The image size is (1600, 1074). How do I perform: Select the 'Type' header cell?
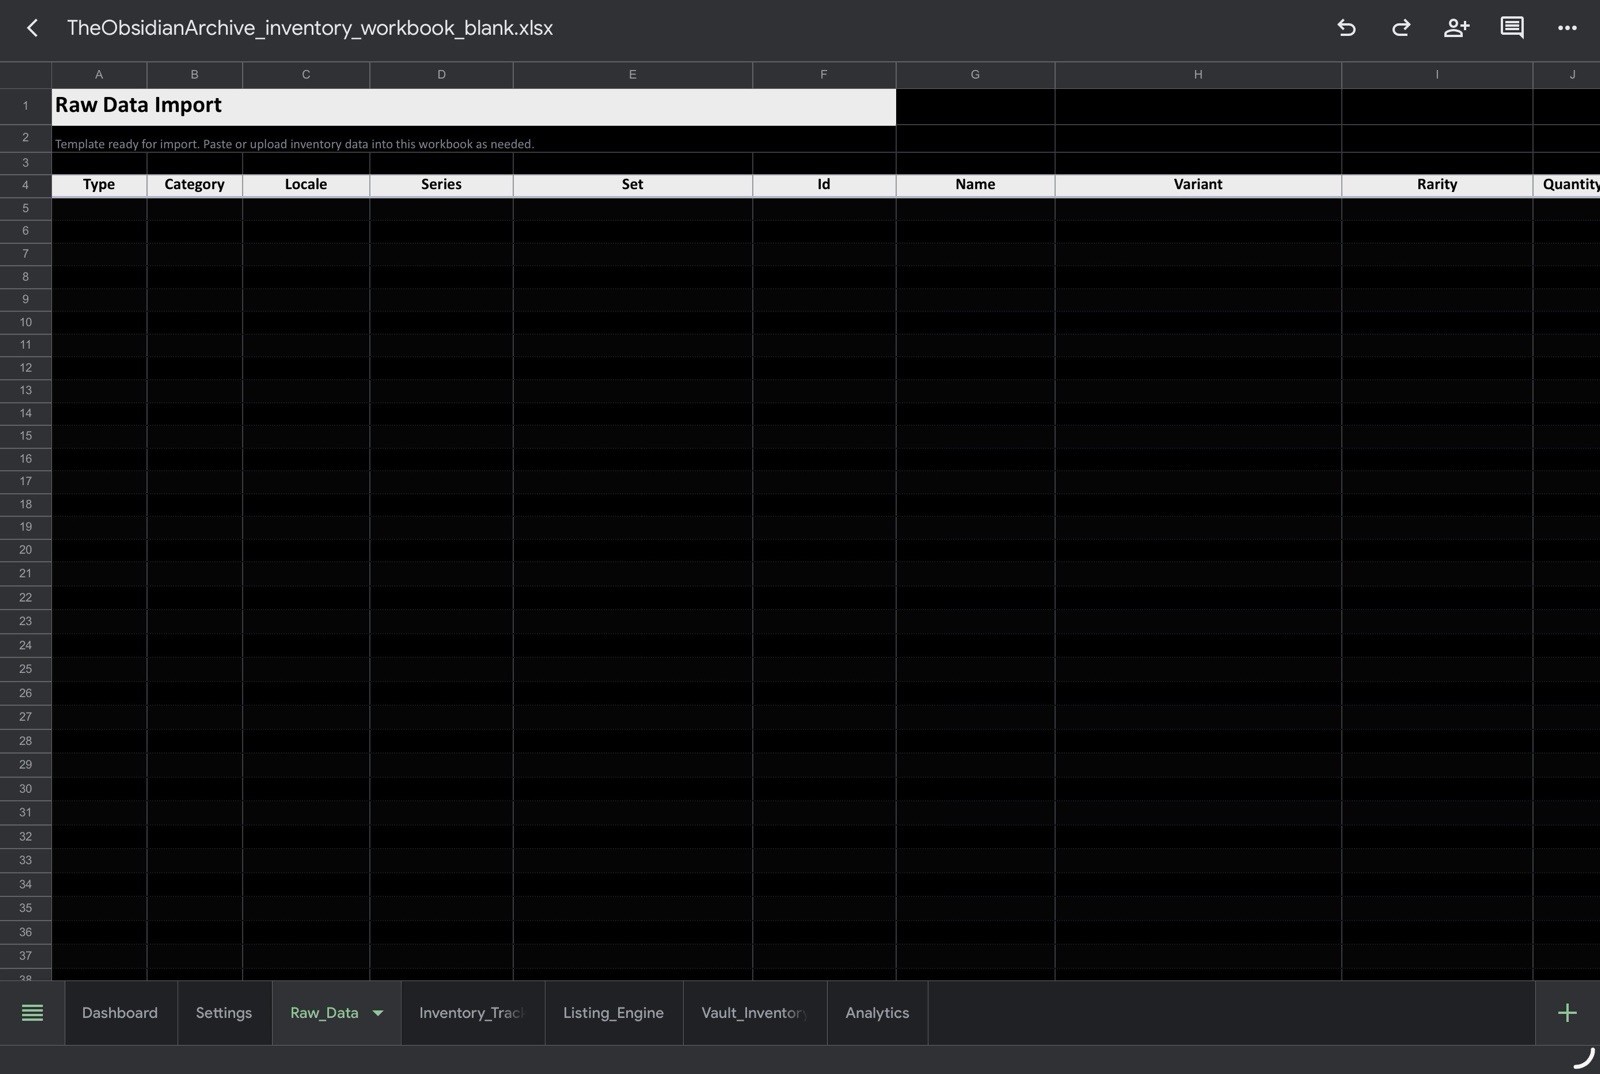point(99,185)
